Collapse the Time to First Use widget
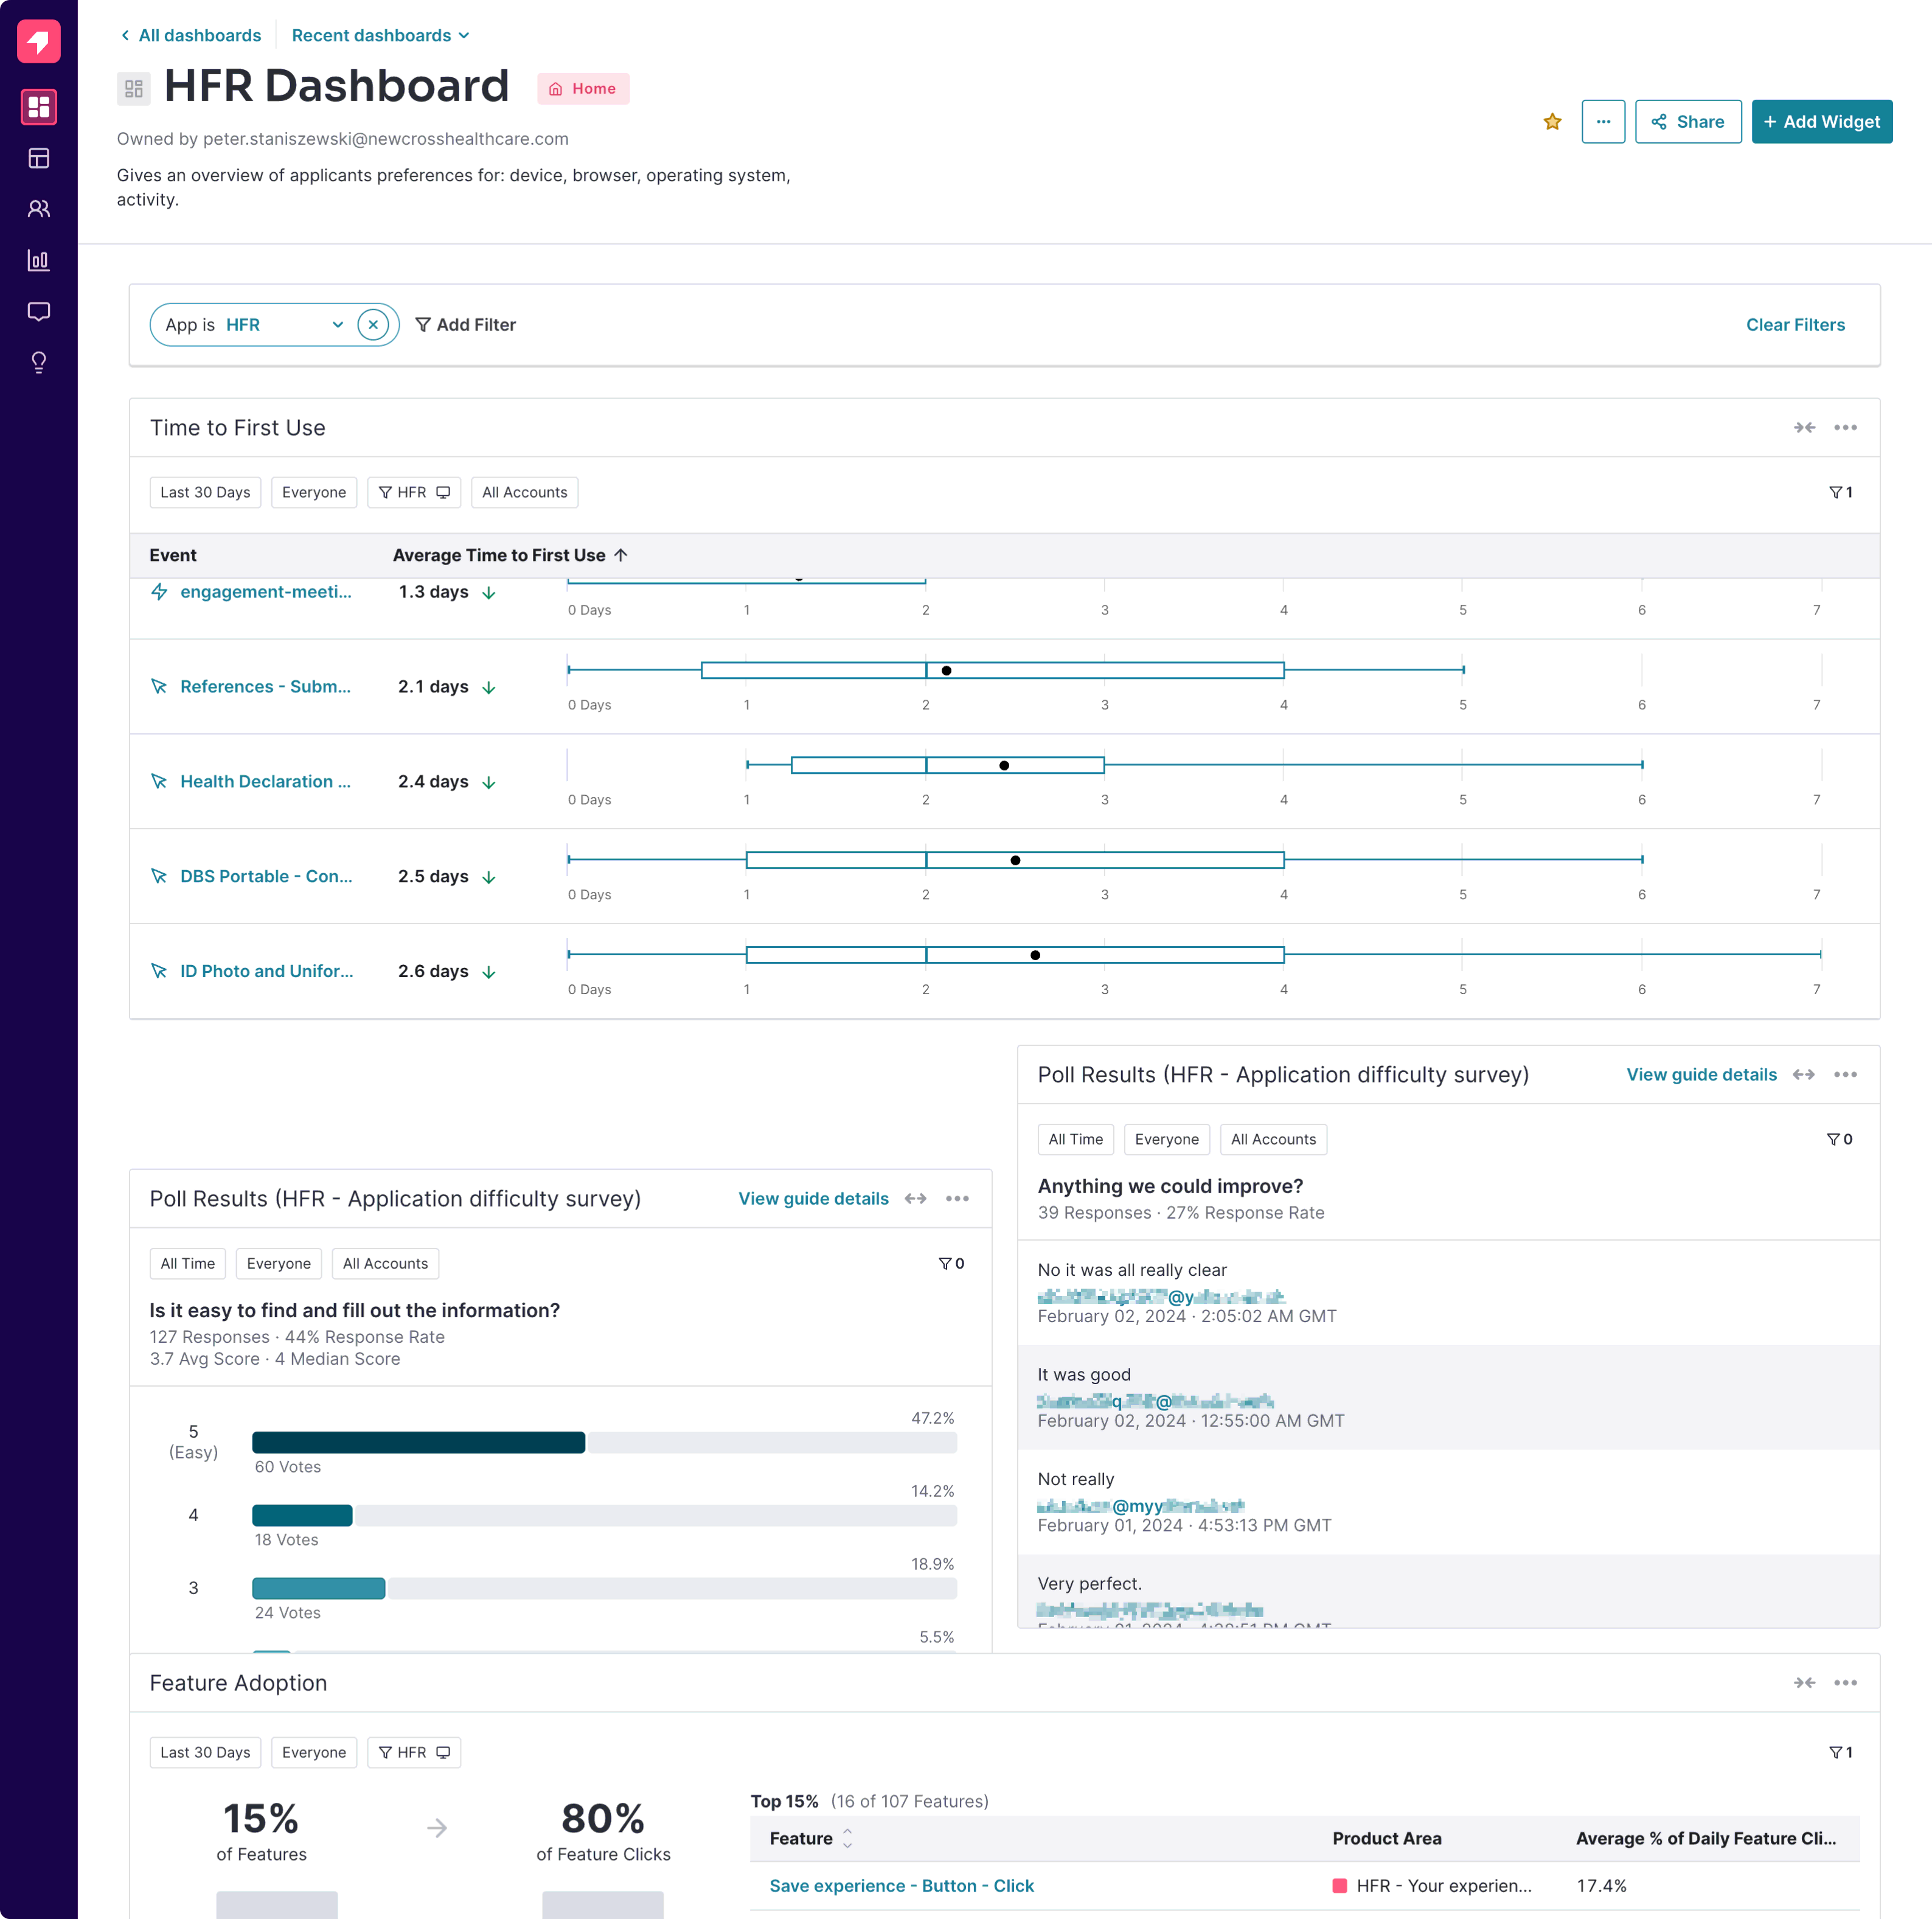Image resolution: width=1932 pixels, height=1919 pixels. [1806, 427]
